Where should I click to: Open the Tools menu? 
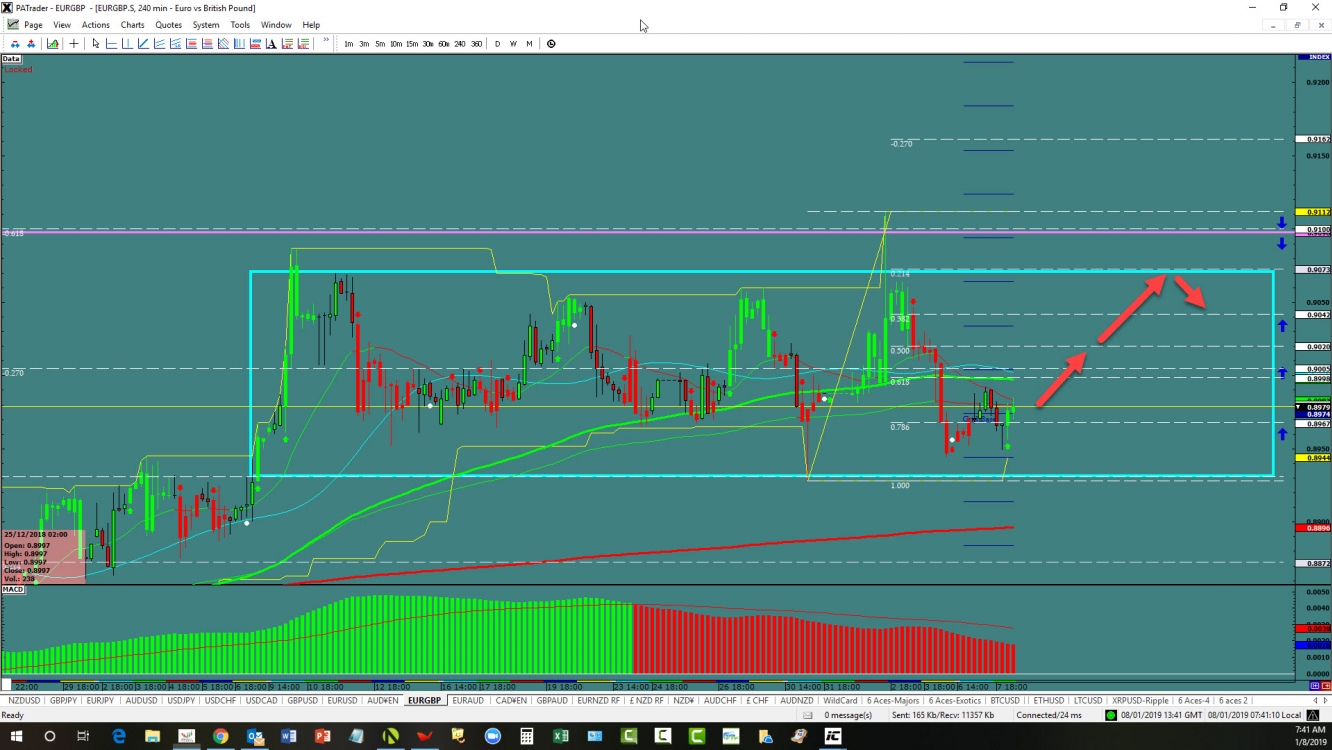[x=240, y=25]
